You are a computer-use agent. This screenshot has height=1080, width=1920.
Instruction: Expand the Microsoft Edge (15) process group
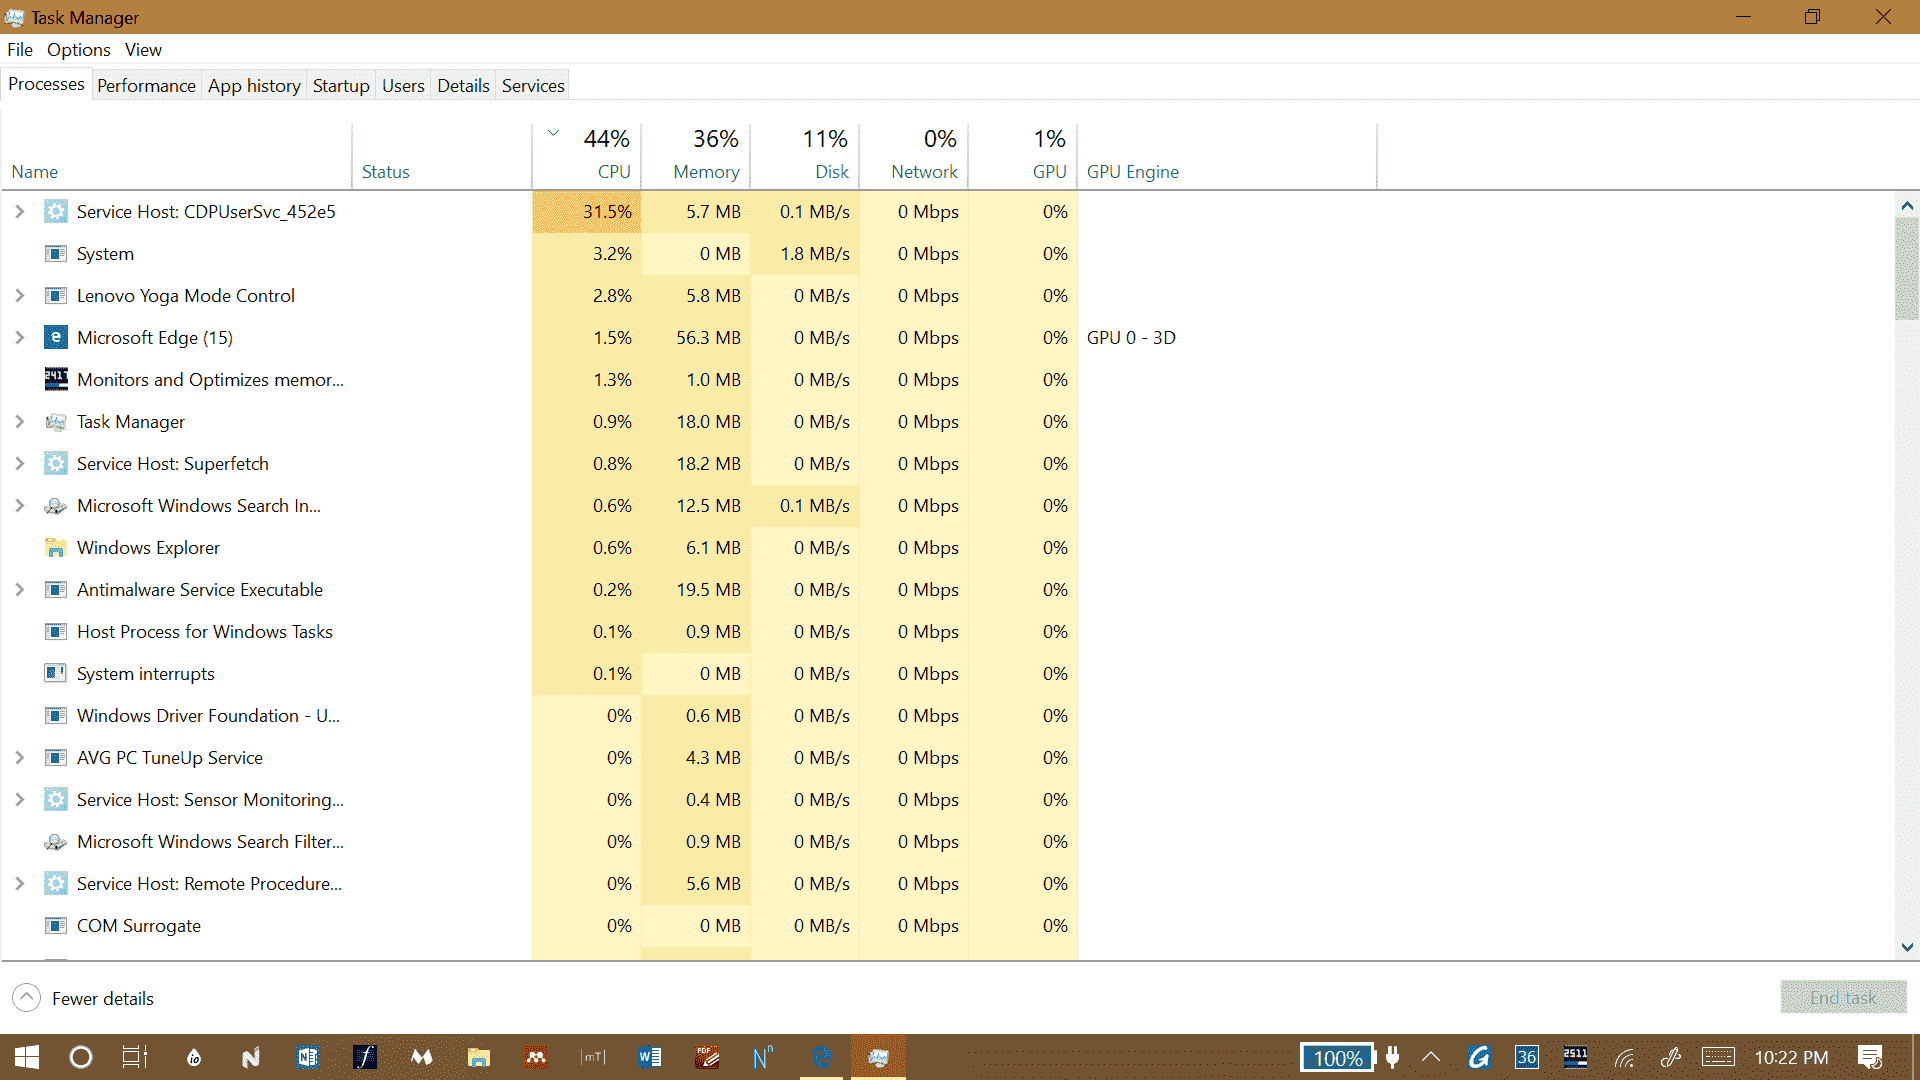click(x=19, y=337)
